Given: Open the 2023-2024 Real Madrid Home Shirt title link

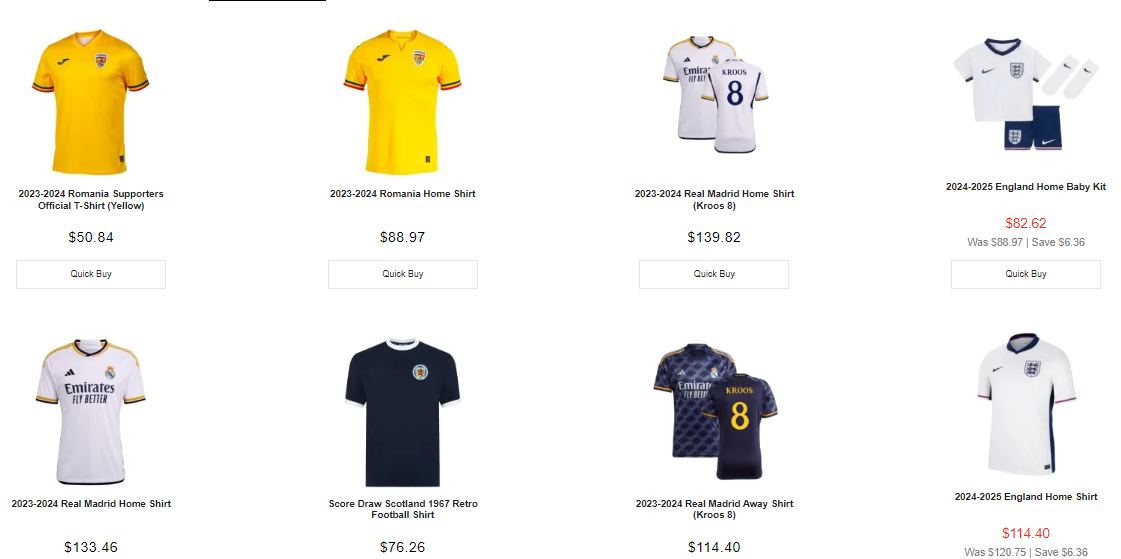Looking at the screenshot, I should coord(91,504).
